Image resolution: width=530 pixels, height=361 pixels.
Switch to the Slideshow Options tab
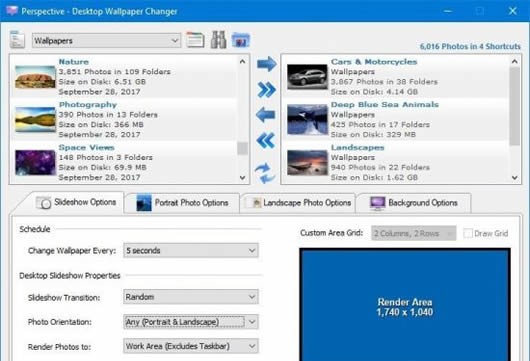pos(76,202)
